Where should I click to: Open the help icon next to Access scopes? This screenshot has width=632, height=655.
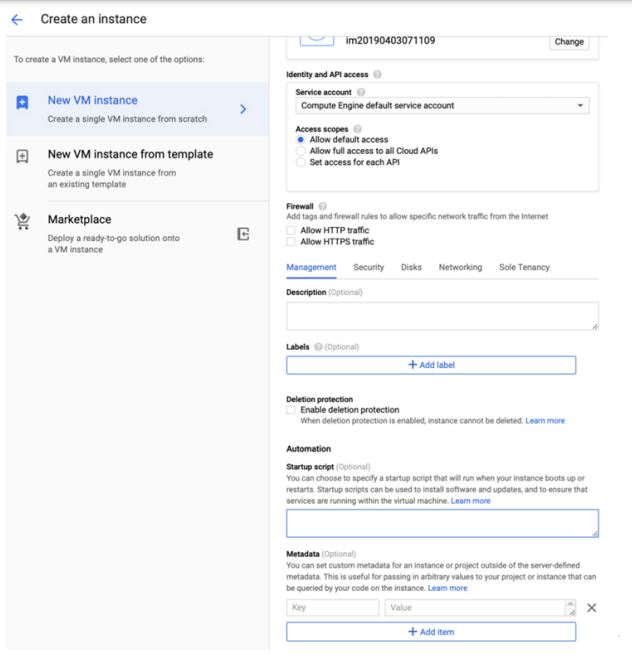point(357,130)
